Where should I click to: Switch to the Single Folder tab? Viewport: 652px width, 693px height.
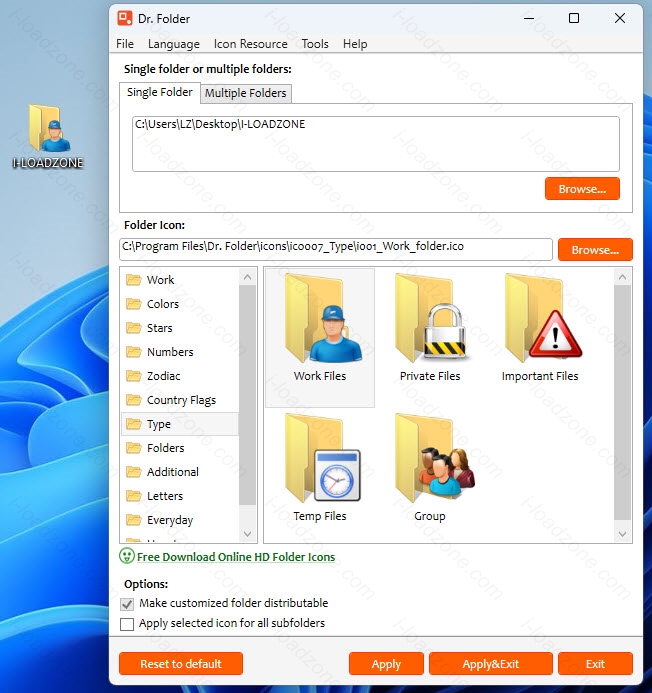point(160,92)
